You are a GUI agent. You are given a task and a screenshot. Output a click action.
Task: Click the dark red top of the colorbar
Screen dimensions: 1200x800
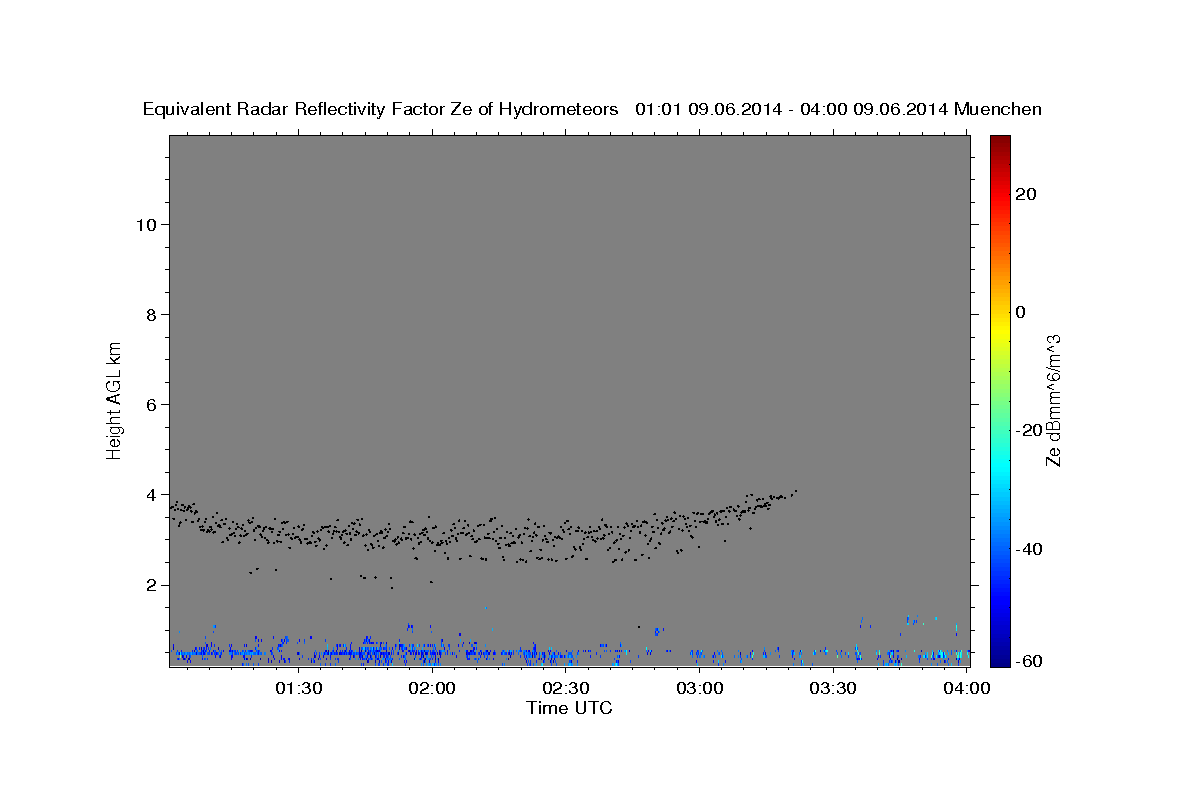(1001, 145)
